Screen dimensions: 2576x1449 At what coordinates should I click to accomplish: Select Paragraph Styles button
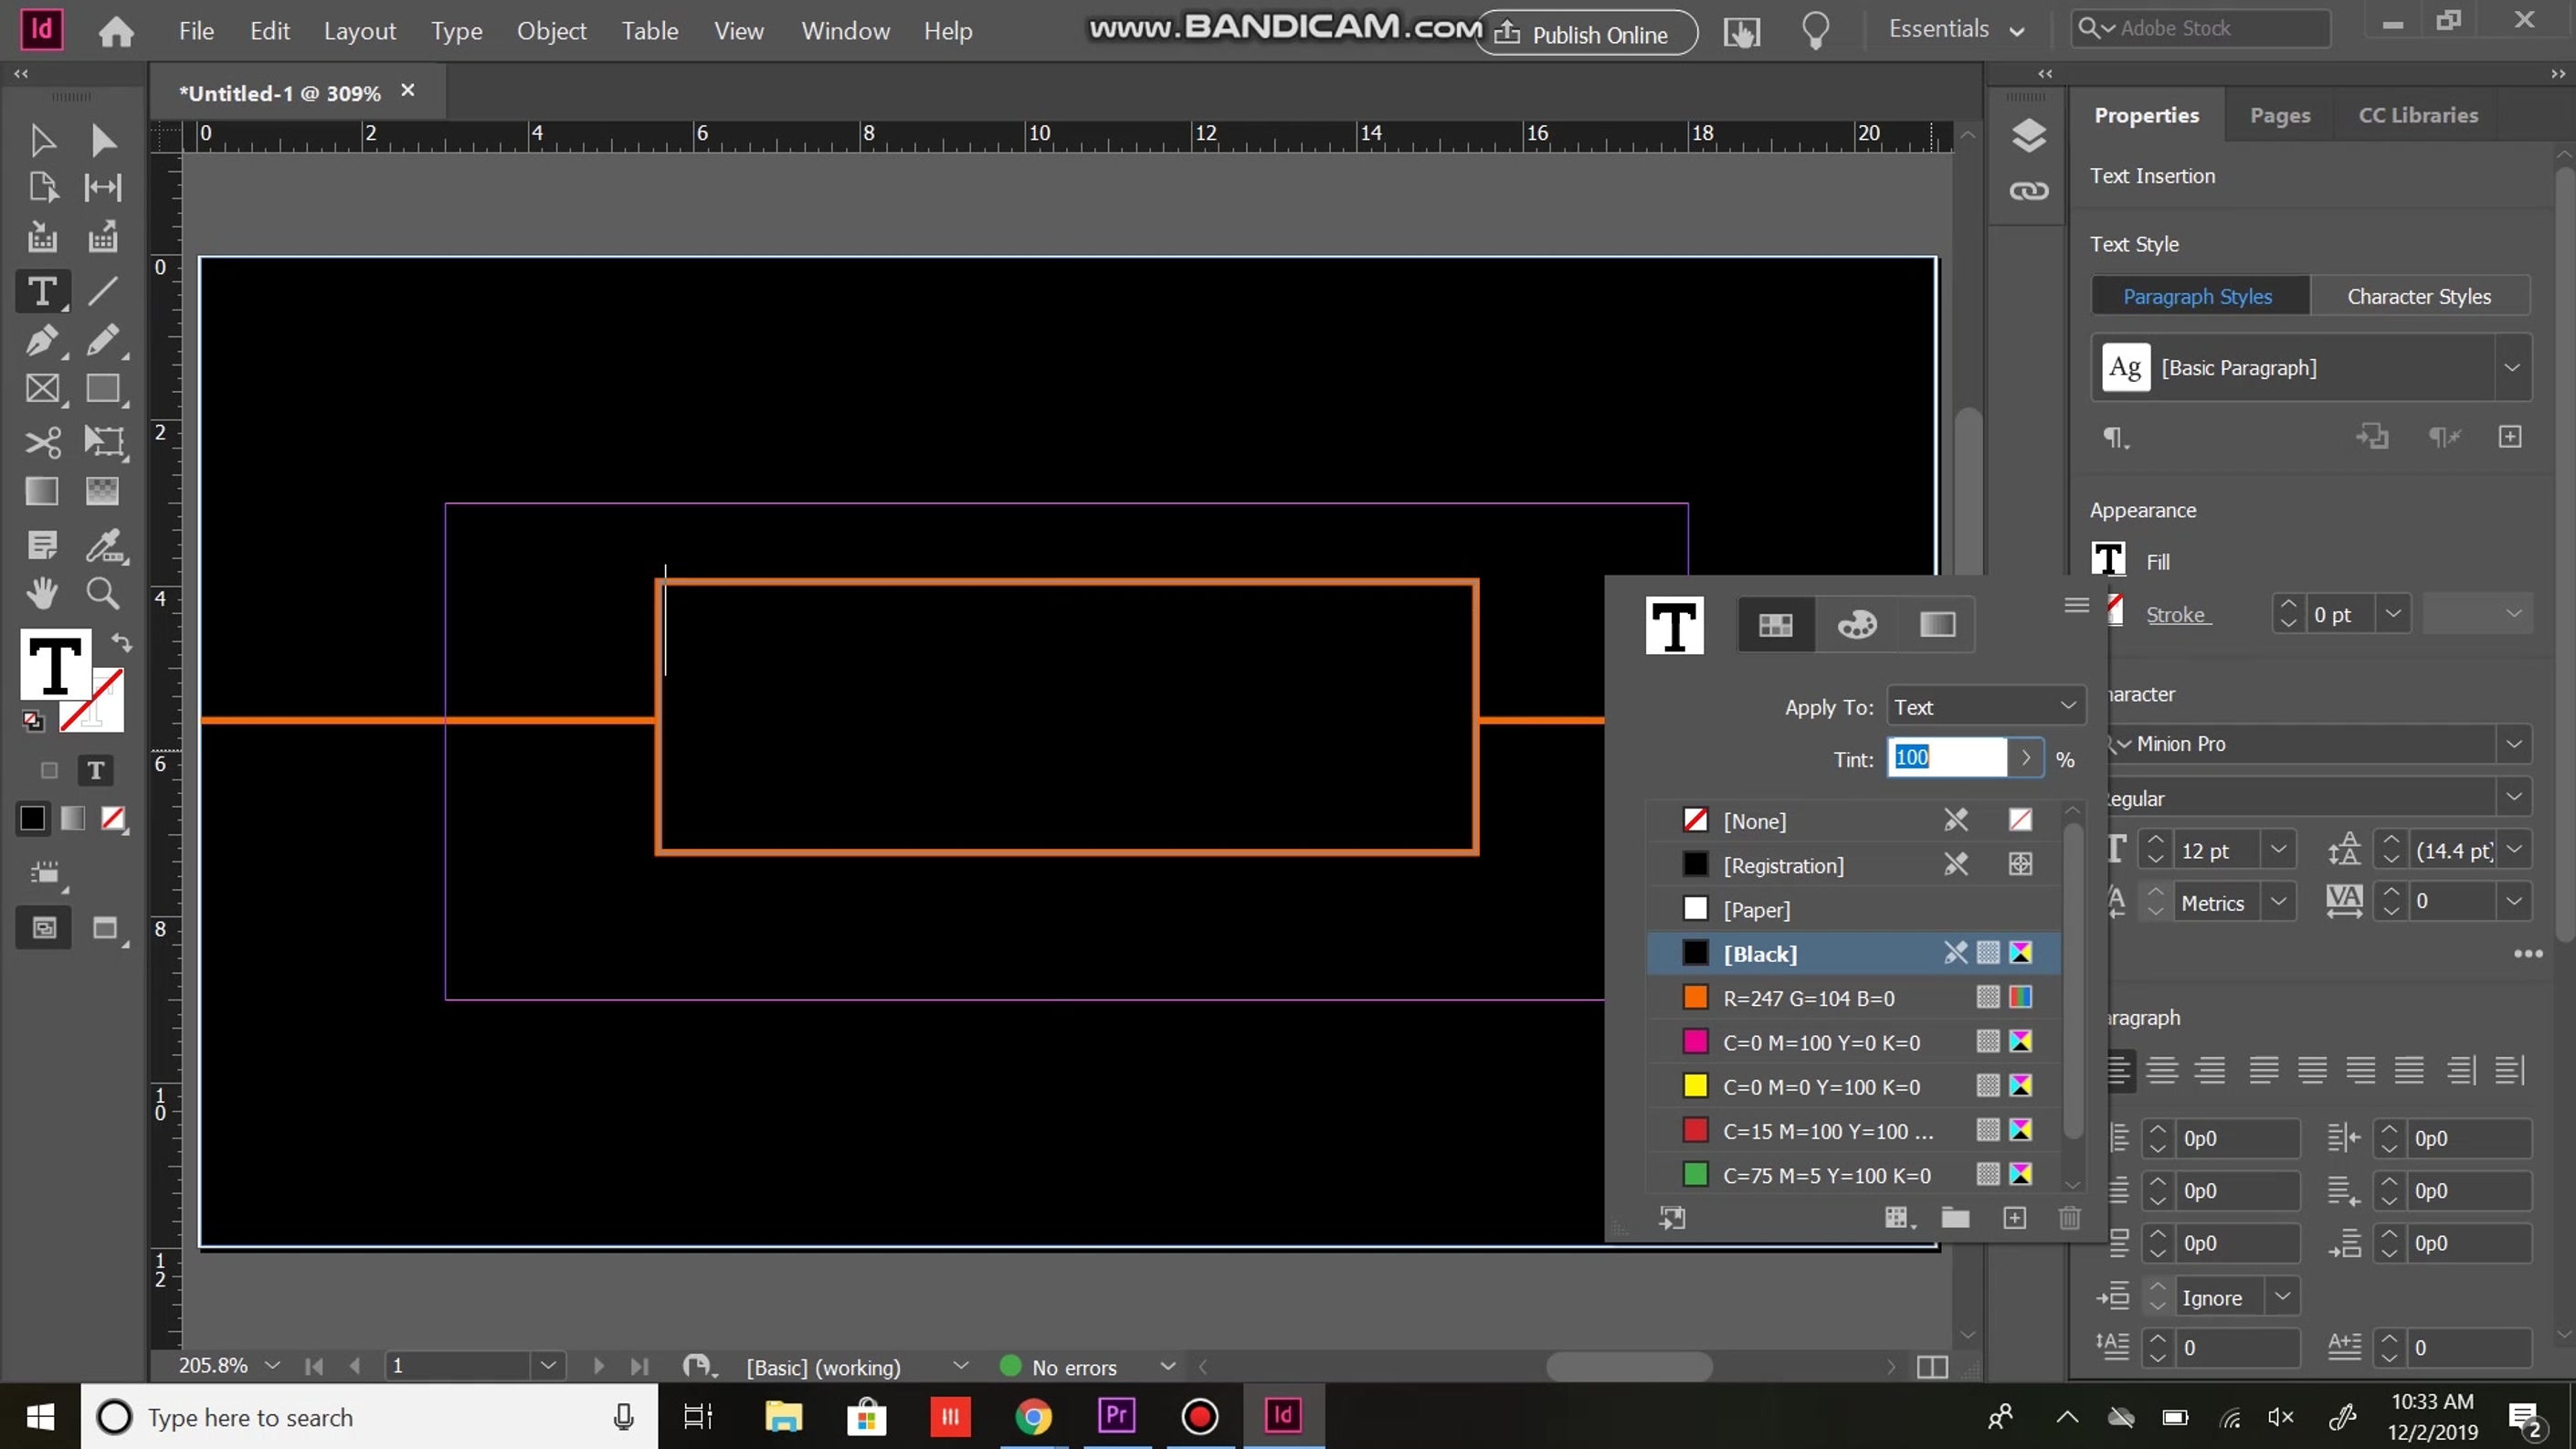click(2199, 296)
